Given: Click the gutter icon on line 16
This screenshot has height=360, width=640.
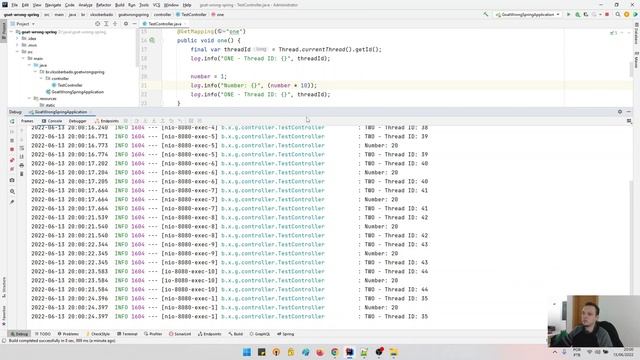Looking at the screenshot, I should click(x=152, y=40).
